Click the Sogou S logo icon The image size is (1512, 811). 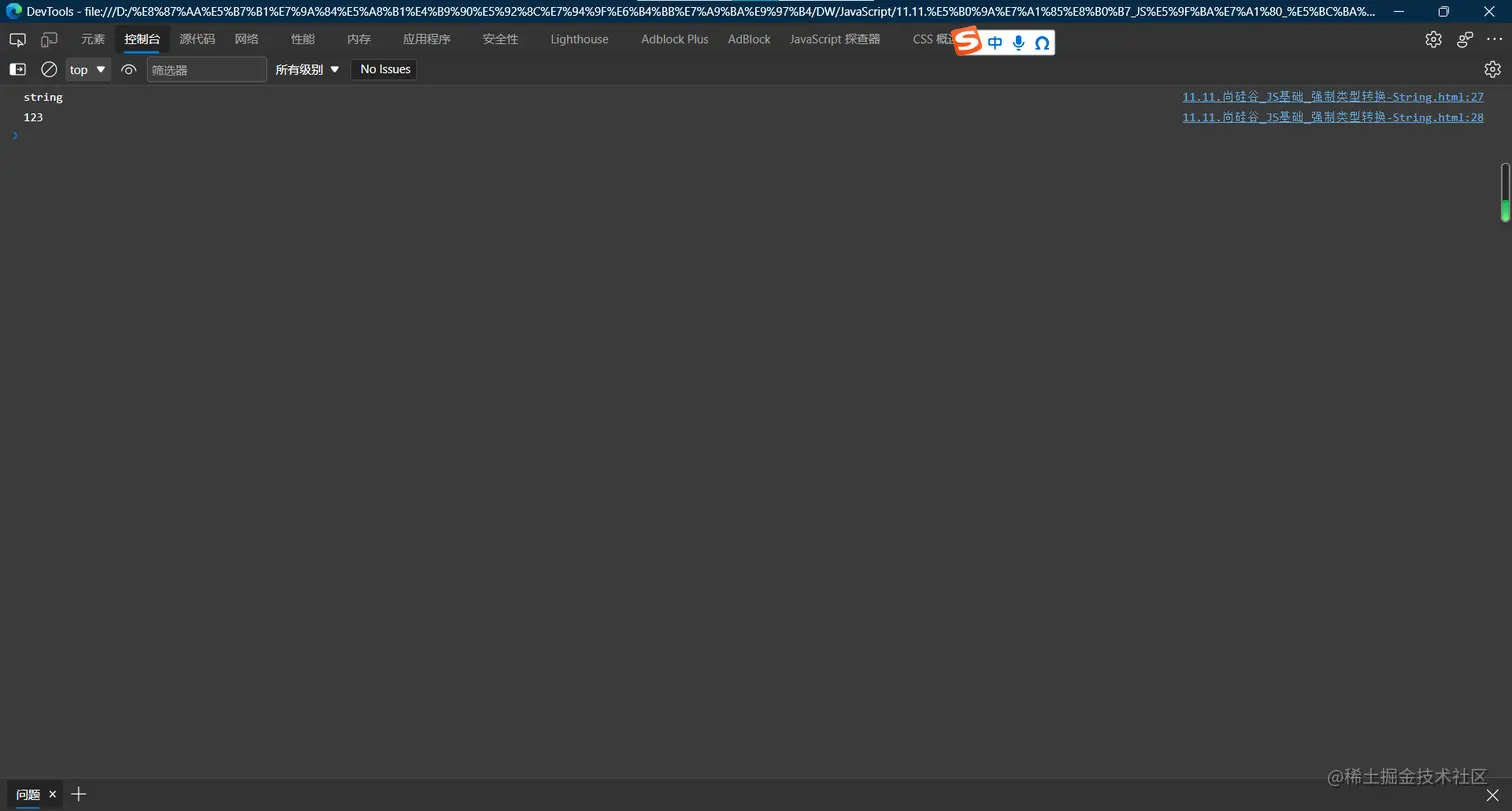pyautogui.click(x=967, y=42)
